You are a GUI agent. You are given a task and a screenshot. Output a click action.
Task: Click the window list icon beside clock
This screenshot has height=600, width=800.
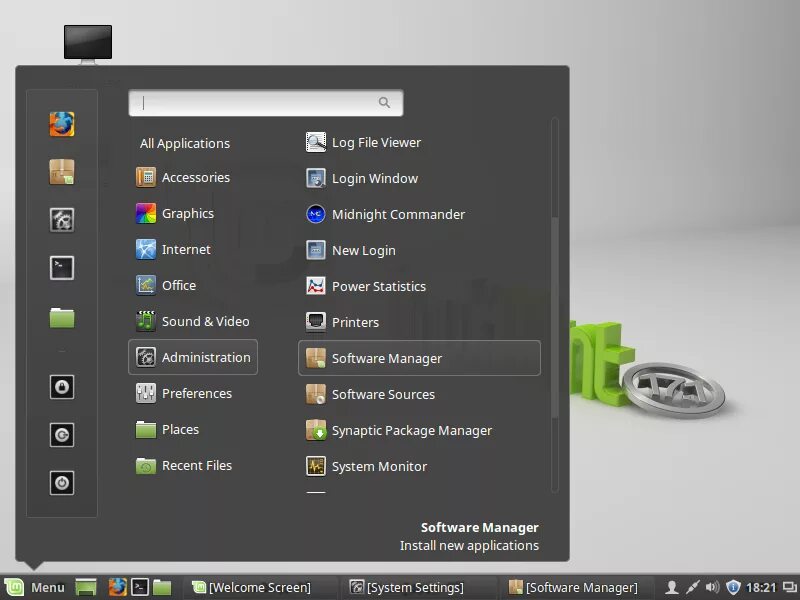point(790,587)
